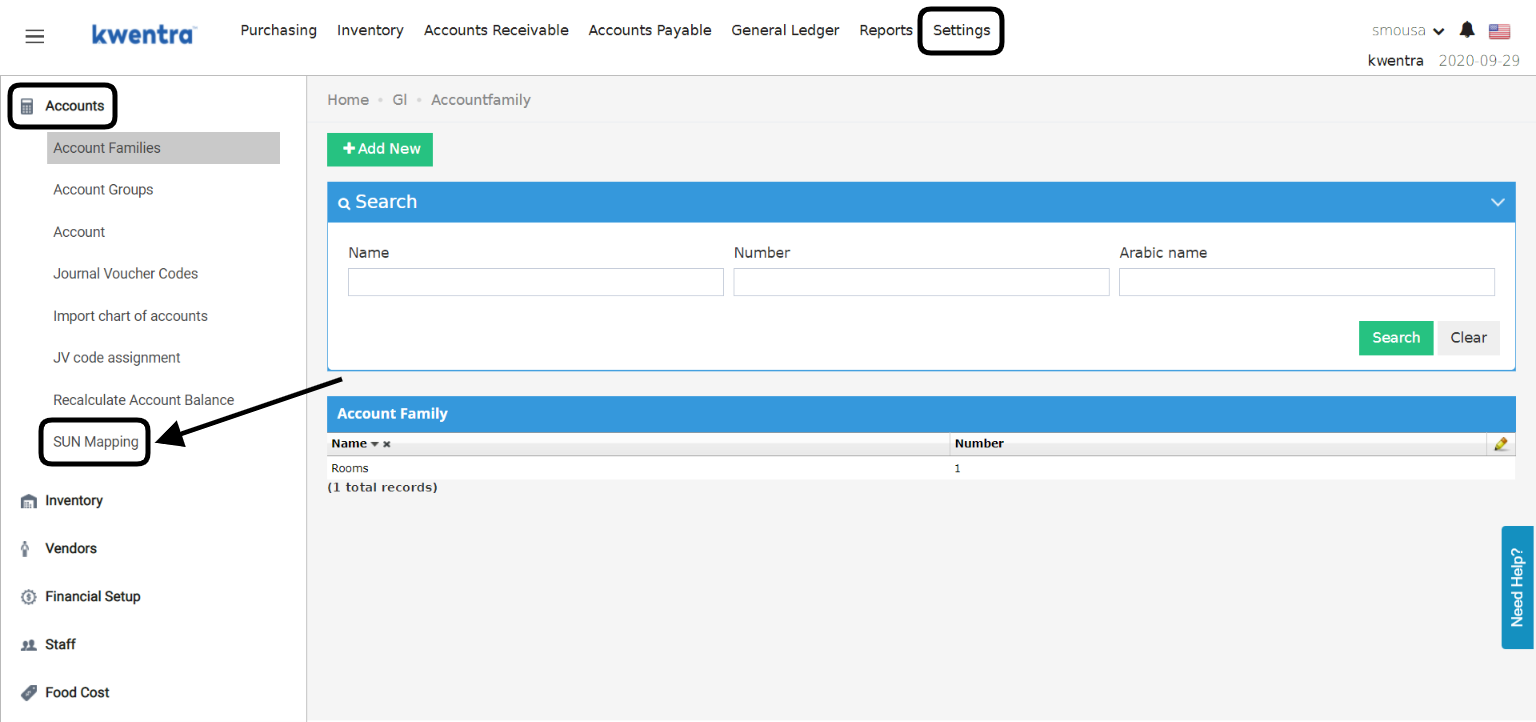Expand the Staff sidebar section
Image resolution: width=1536 pixels, height=722 pixels.
(x=60, y=645)
